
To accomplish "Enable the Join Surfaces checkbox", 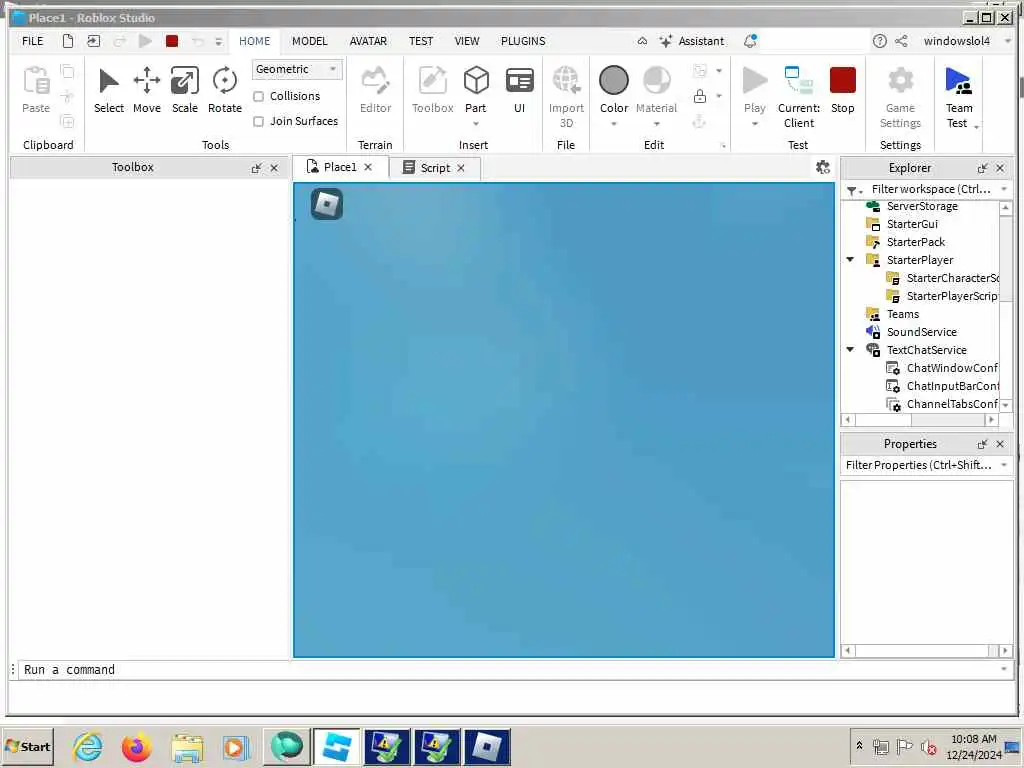I will click(259, 121).
